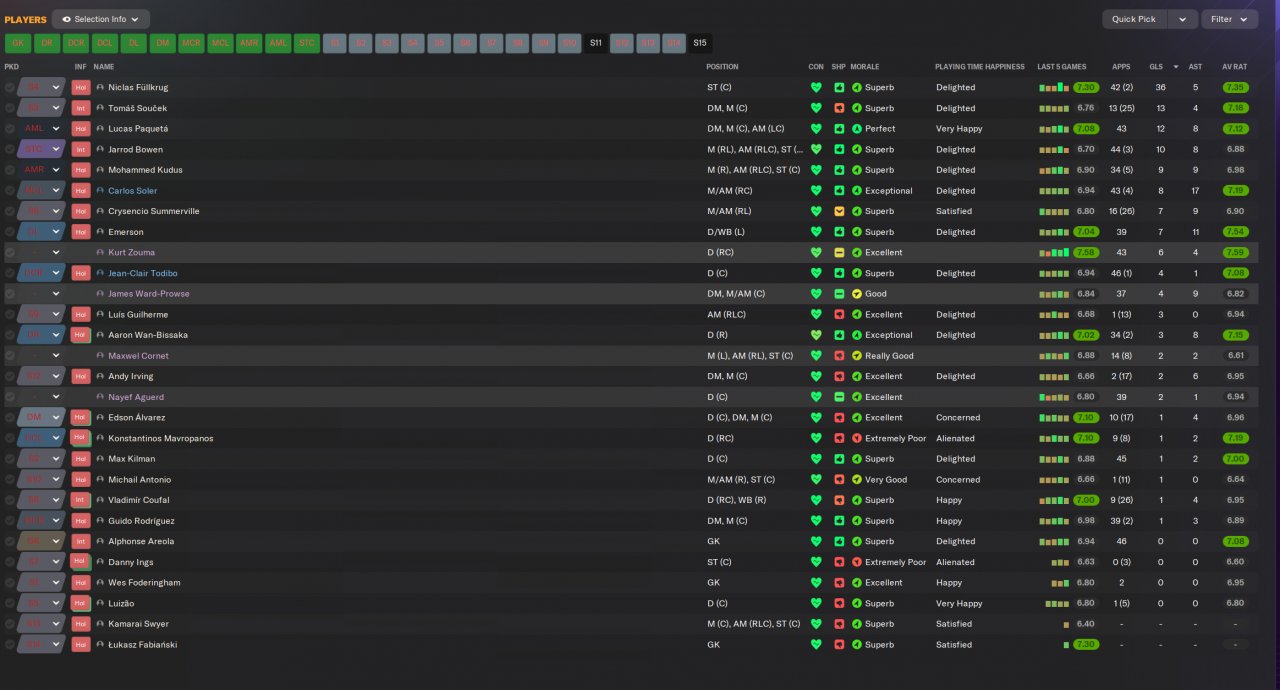
Task: Sort by MORALE column header
Action: point(864,67)
